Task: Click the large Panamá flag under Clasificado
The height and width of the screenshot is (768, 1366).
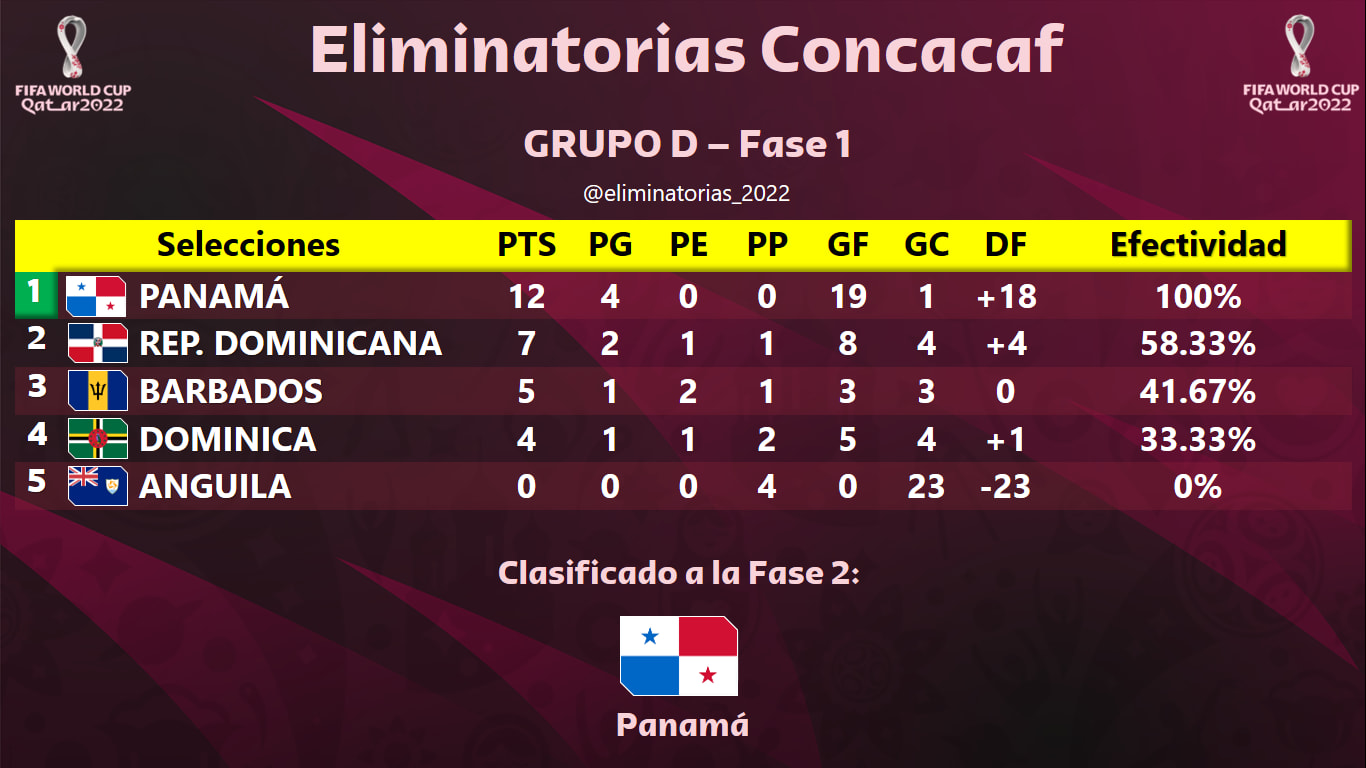Action: [679, 656]
